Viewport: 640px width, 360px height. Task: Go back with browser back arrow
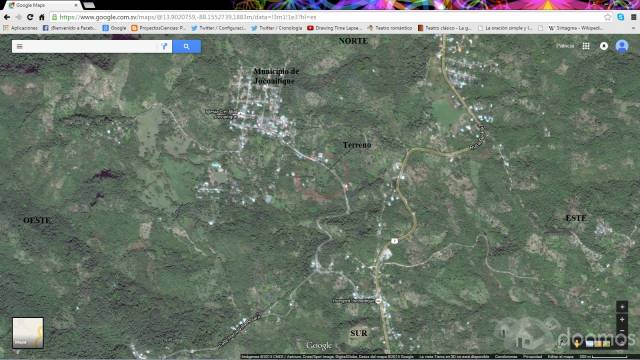point(7,17)
